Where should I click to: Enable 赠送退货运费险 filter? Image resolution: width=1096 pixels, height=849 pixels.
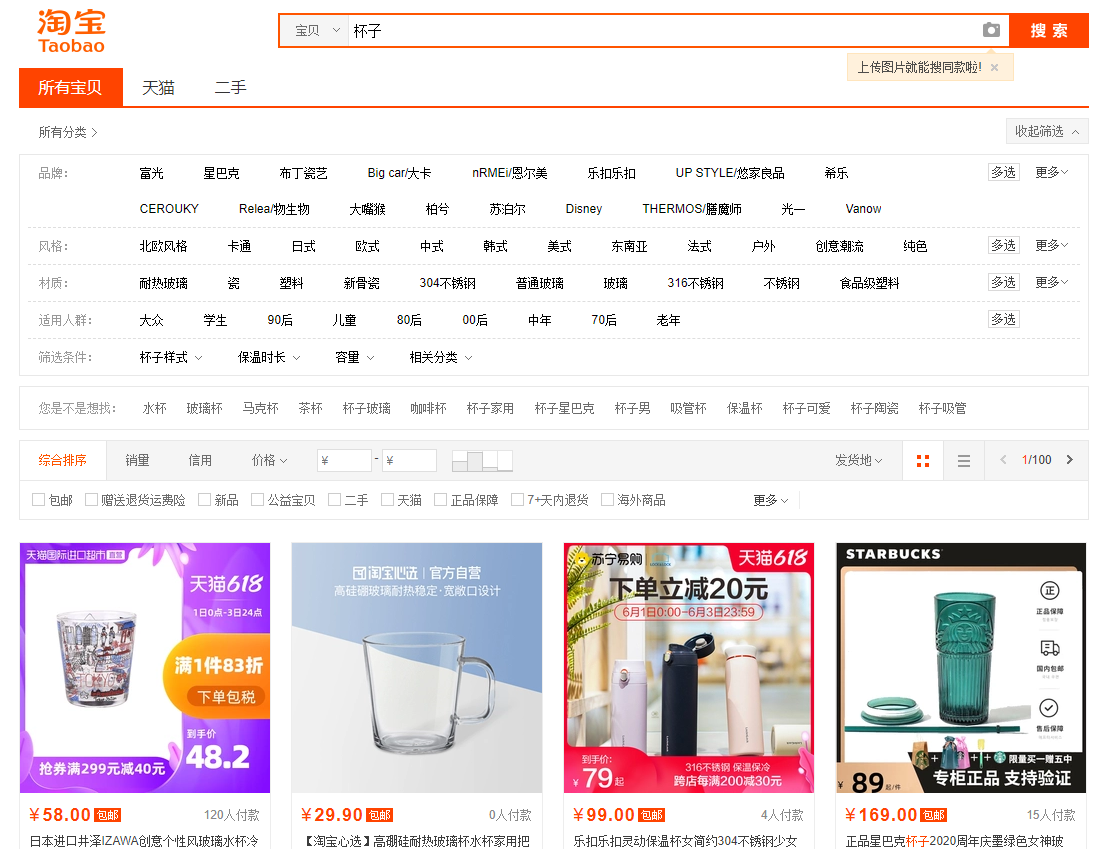tap(91, 500)
